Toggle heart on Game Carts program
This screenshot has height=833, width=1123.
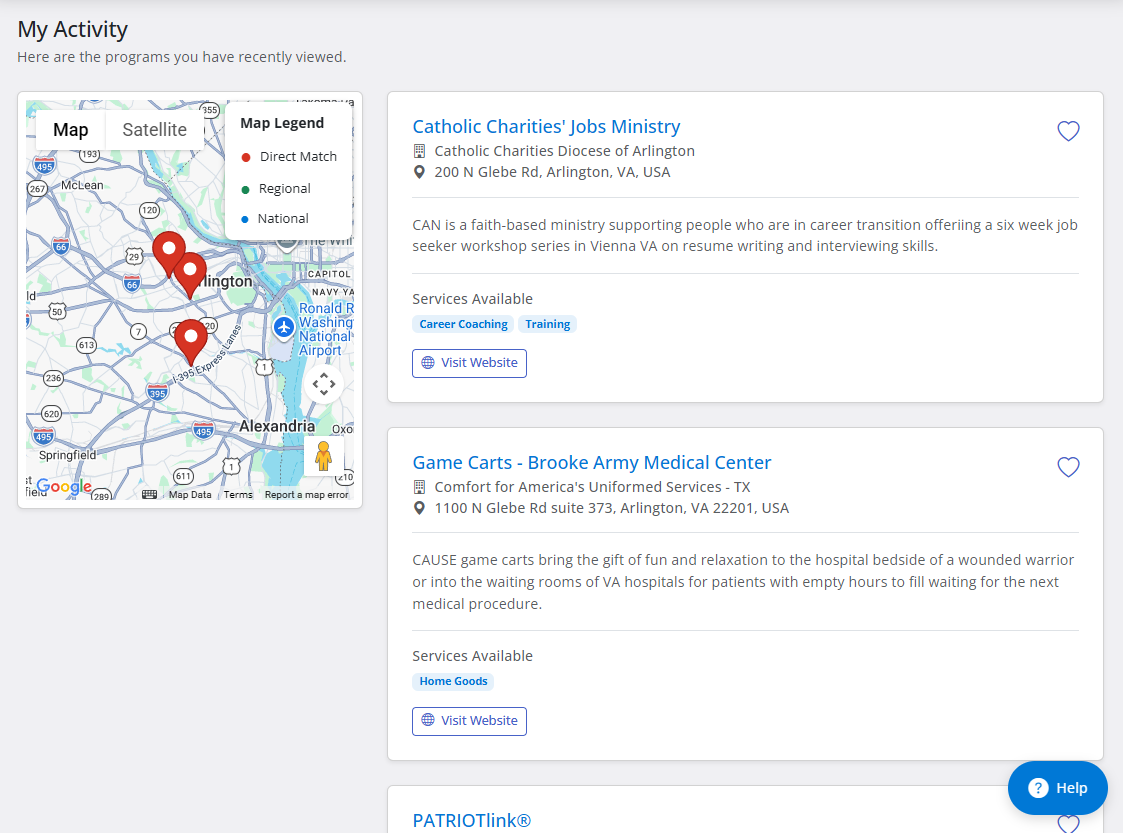(1068, 467)
